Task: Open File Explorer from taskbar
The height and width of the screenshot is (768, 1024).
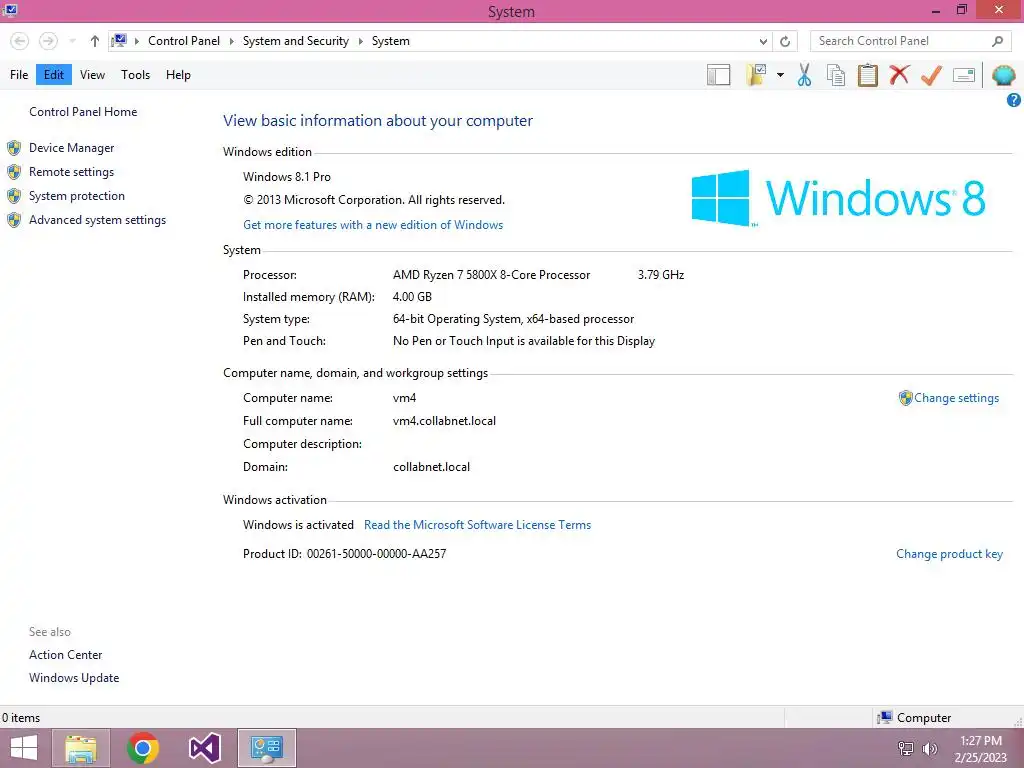Action: click(81, 748)
